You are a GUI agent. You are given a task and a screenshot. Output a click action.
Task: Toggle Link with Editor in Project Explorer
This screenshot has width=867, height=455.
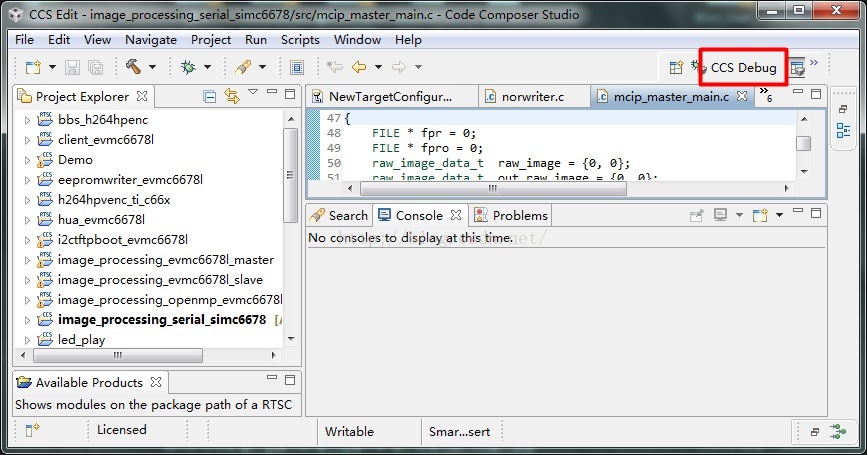232,97
